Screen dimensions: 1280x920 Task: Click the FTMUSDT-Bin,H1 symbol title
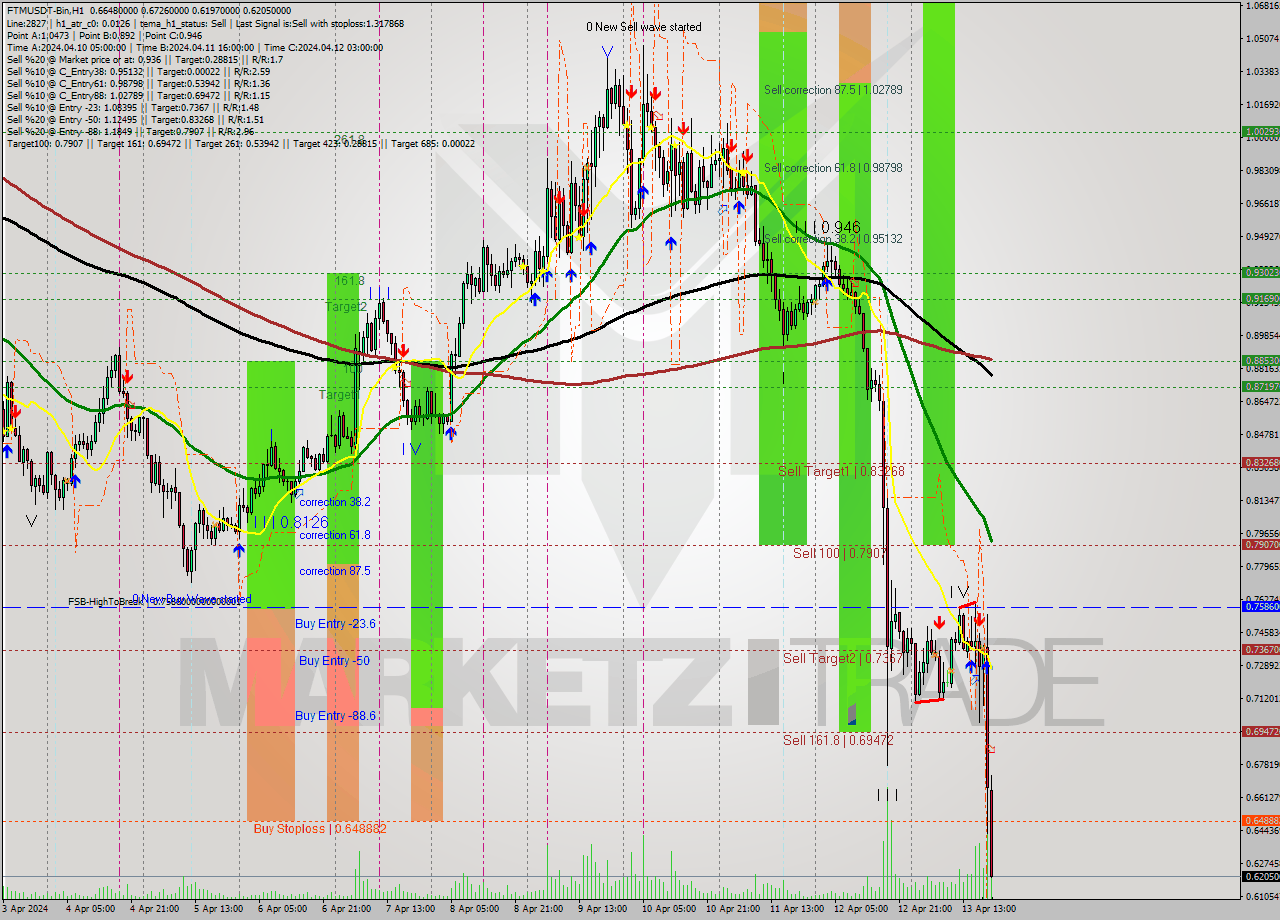pos(45,10)
